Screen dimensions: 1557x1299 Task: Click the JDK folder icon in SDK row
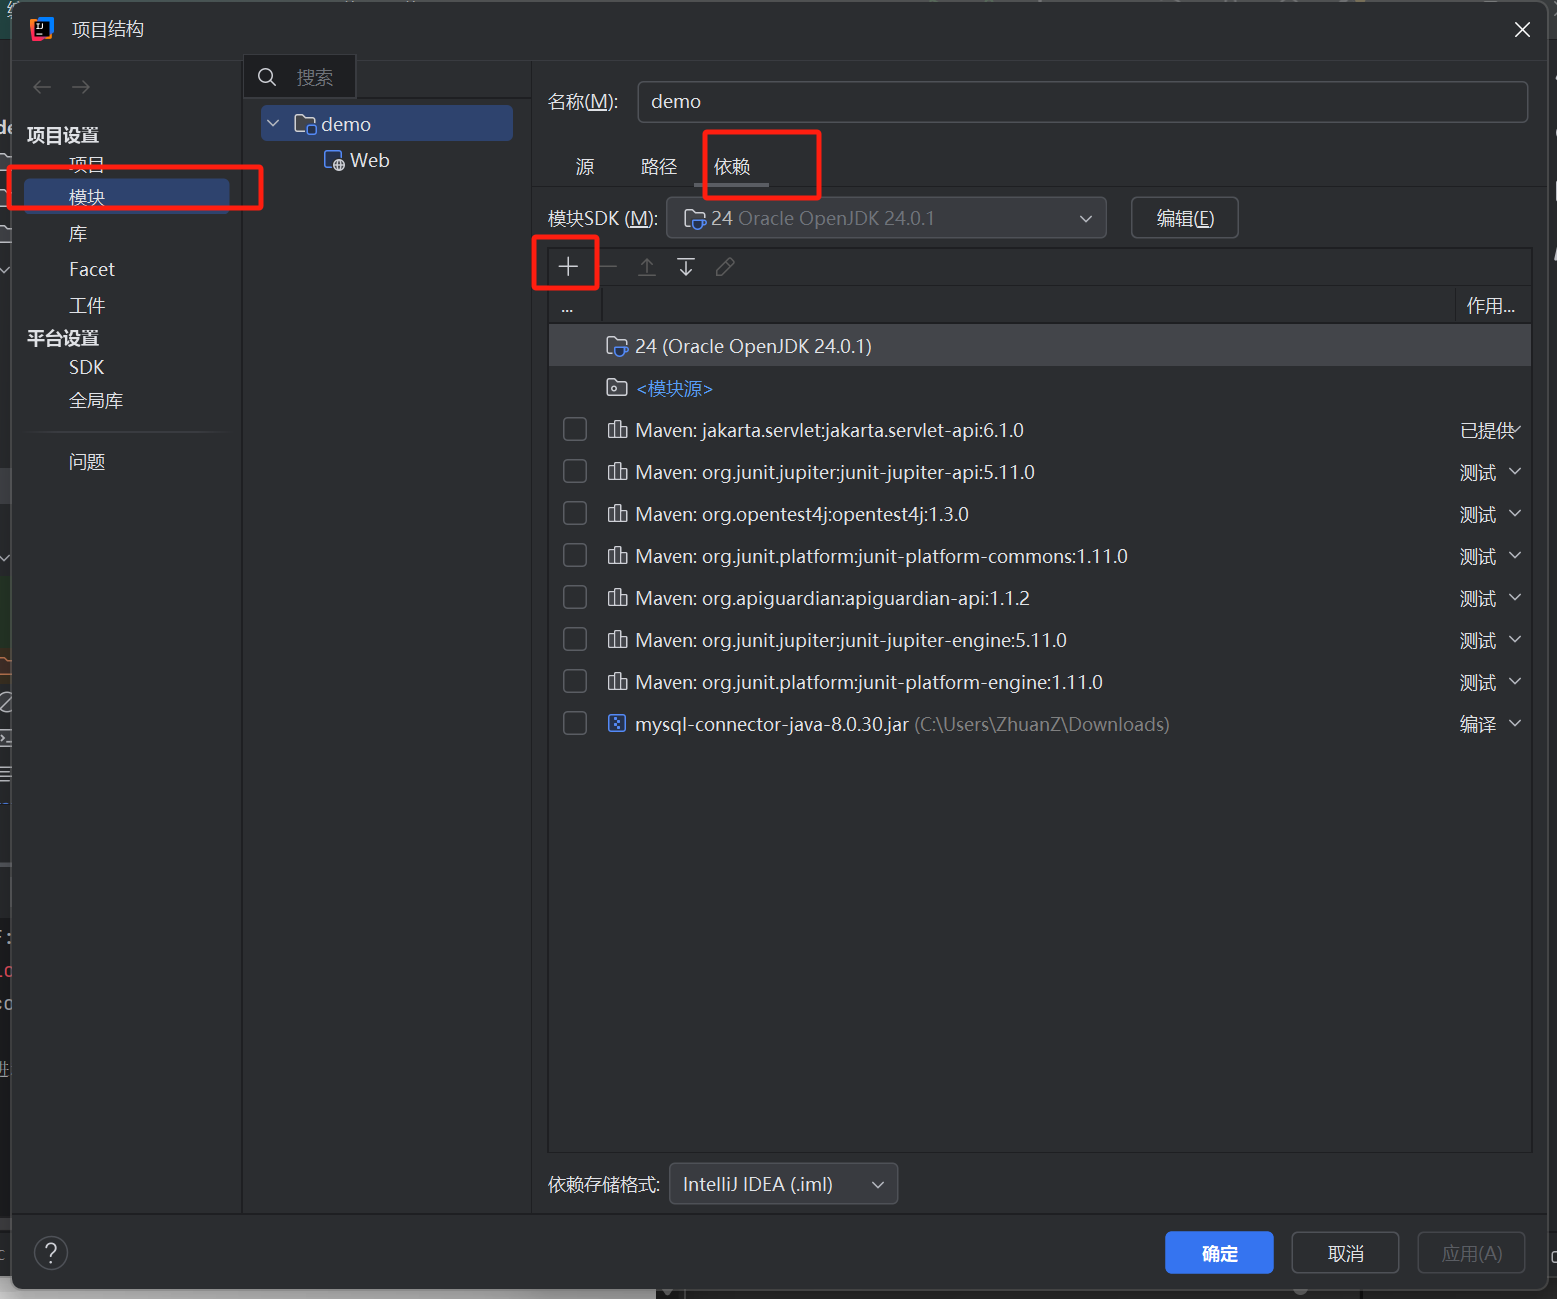[x=618, y=346]
